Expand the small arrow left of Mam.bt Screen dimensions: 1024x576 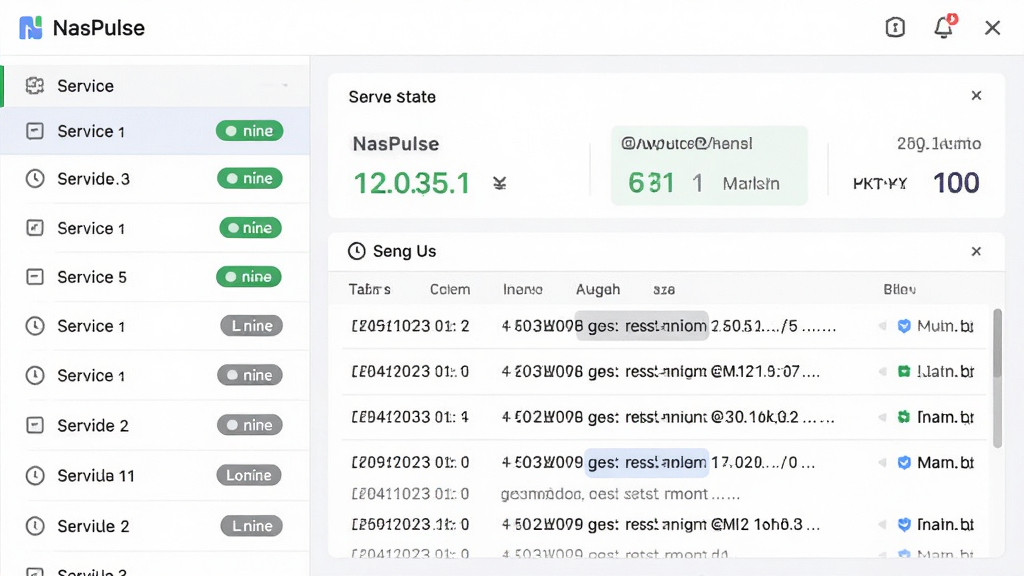[882, 462]
